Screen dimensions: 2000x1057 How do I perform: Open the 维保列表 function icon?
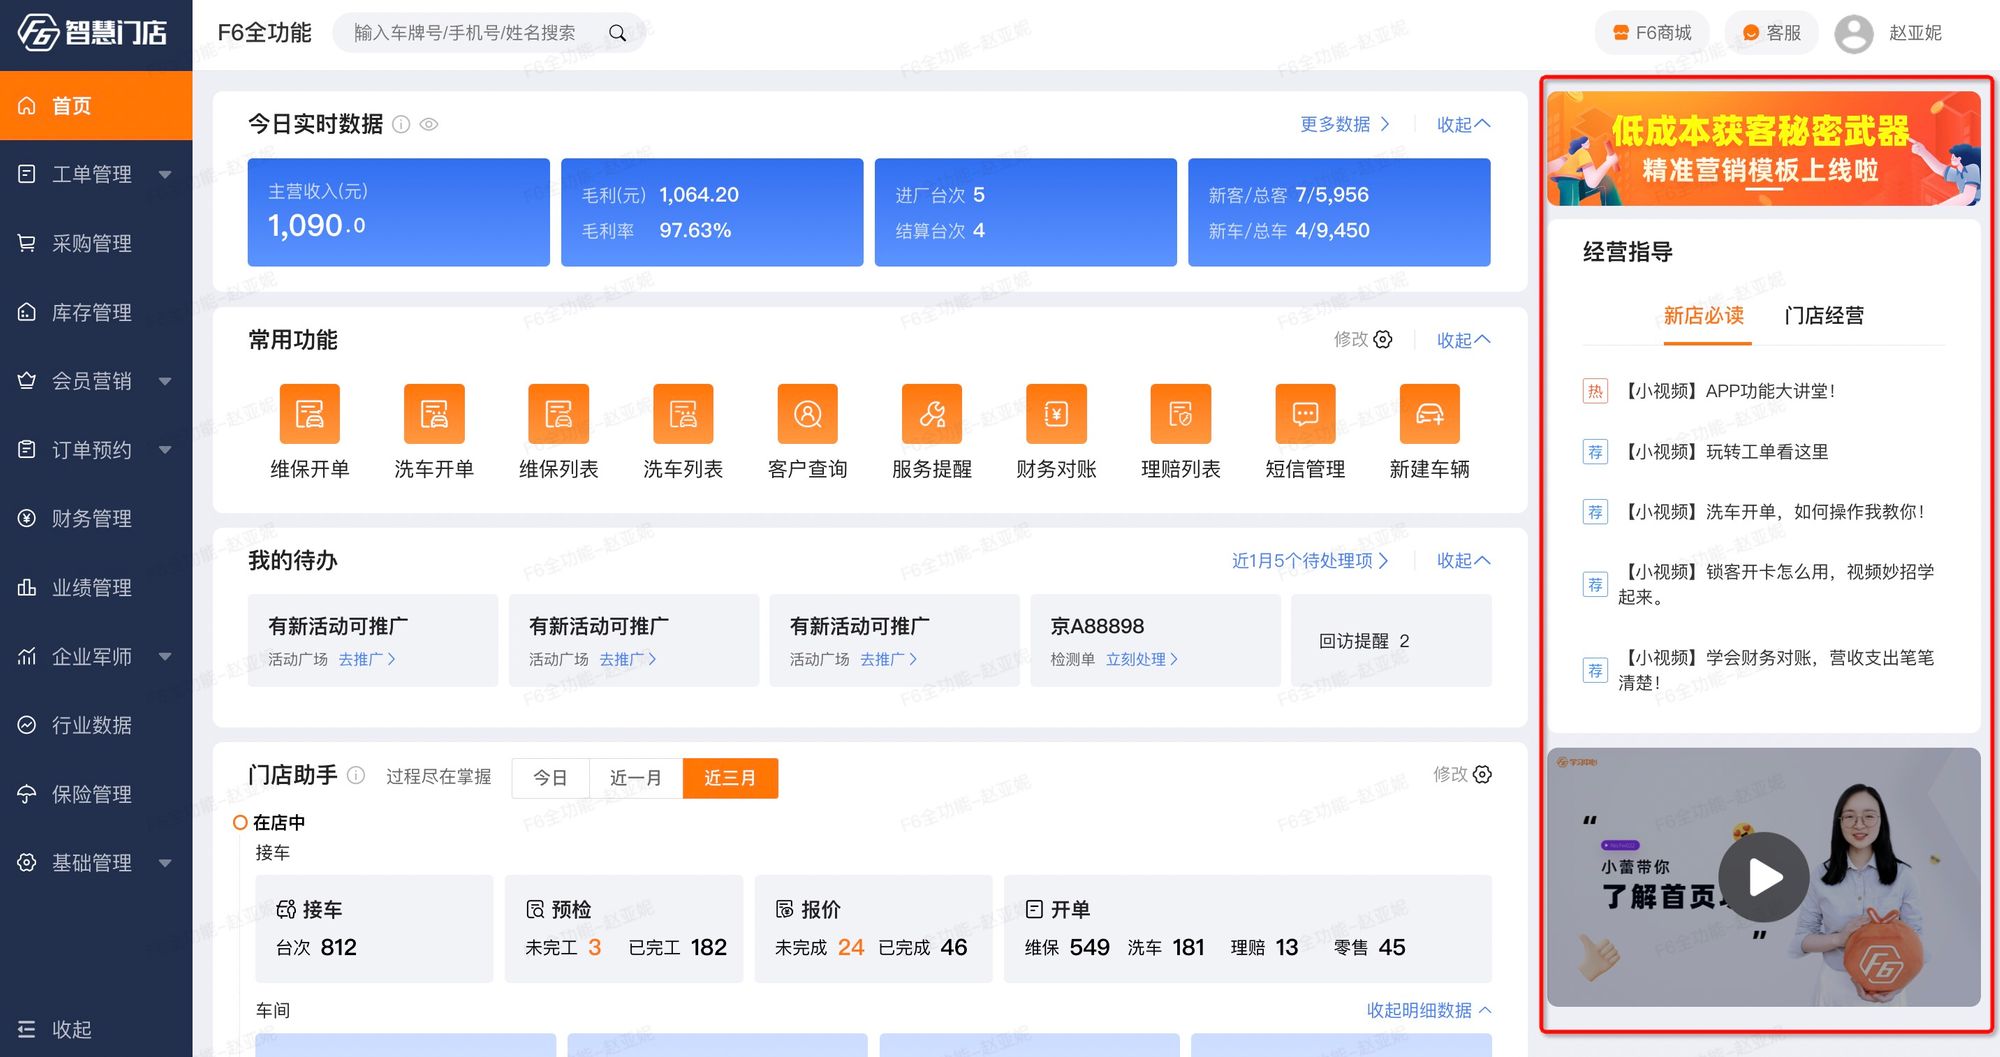click(x=558, y=413)
